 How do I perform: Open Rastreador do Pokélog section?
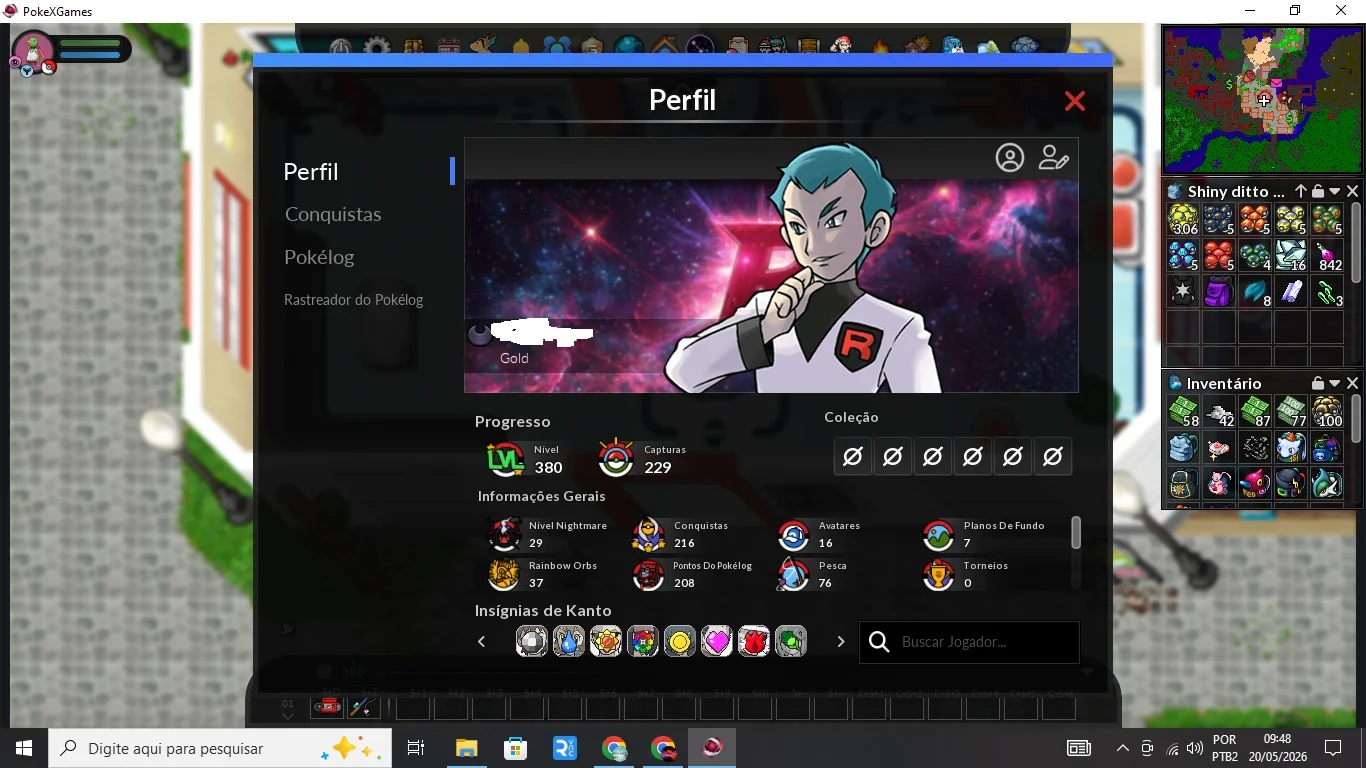click(x=353, y=300)
